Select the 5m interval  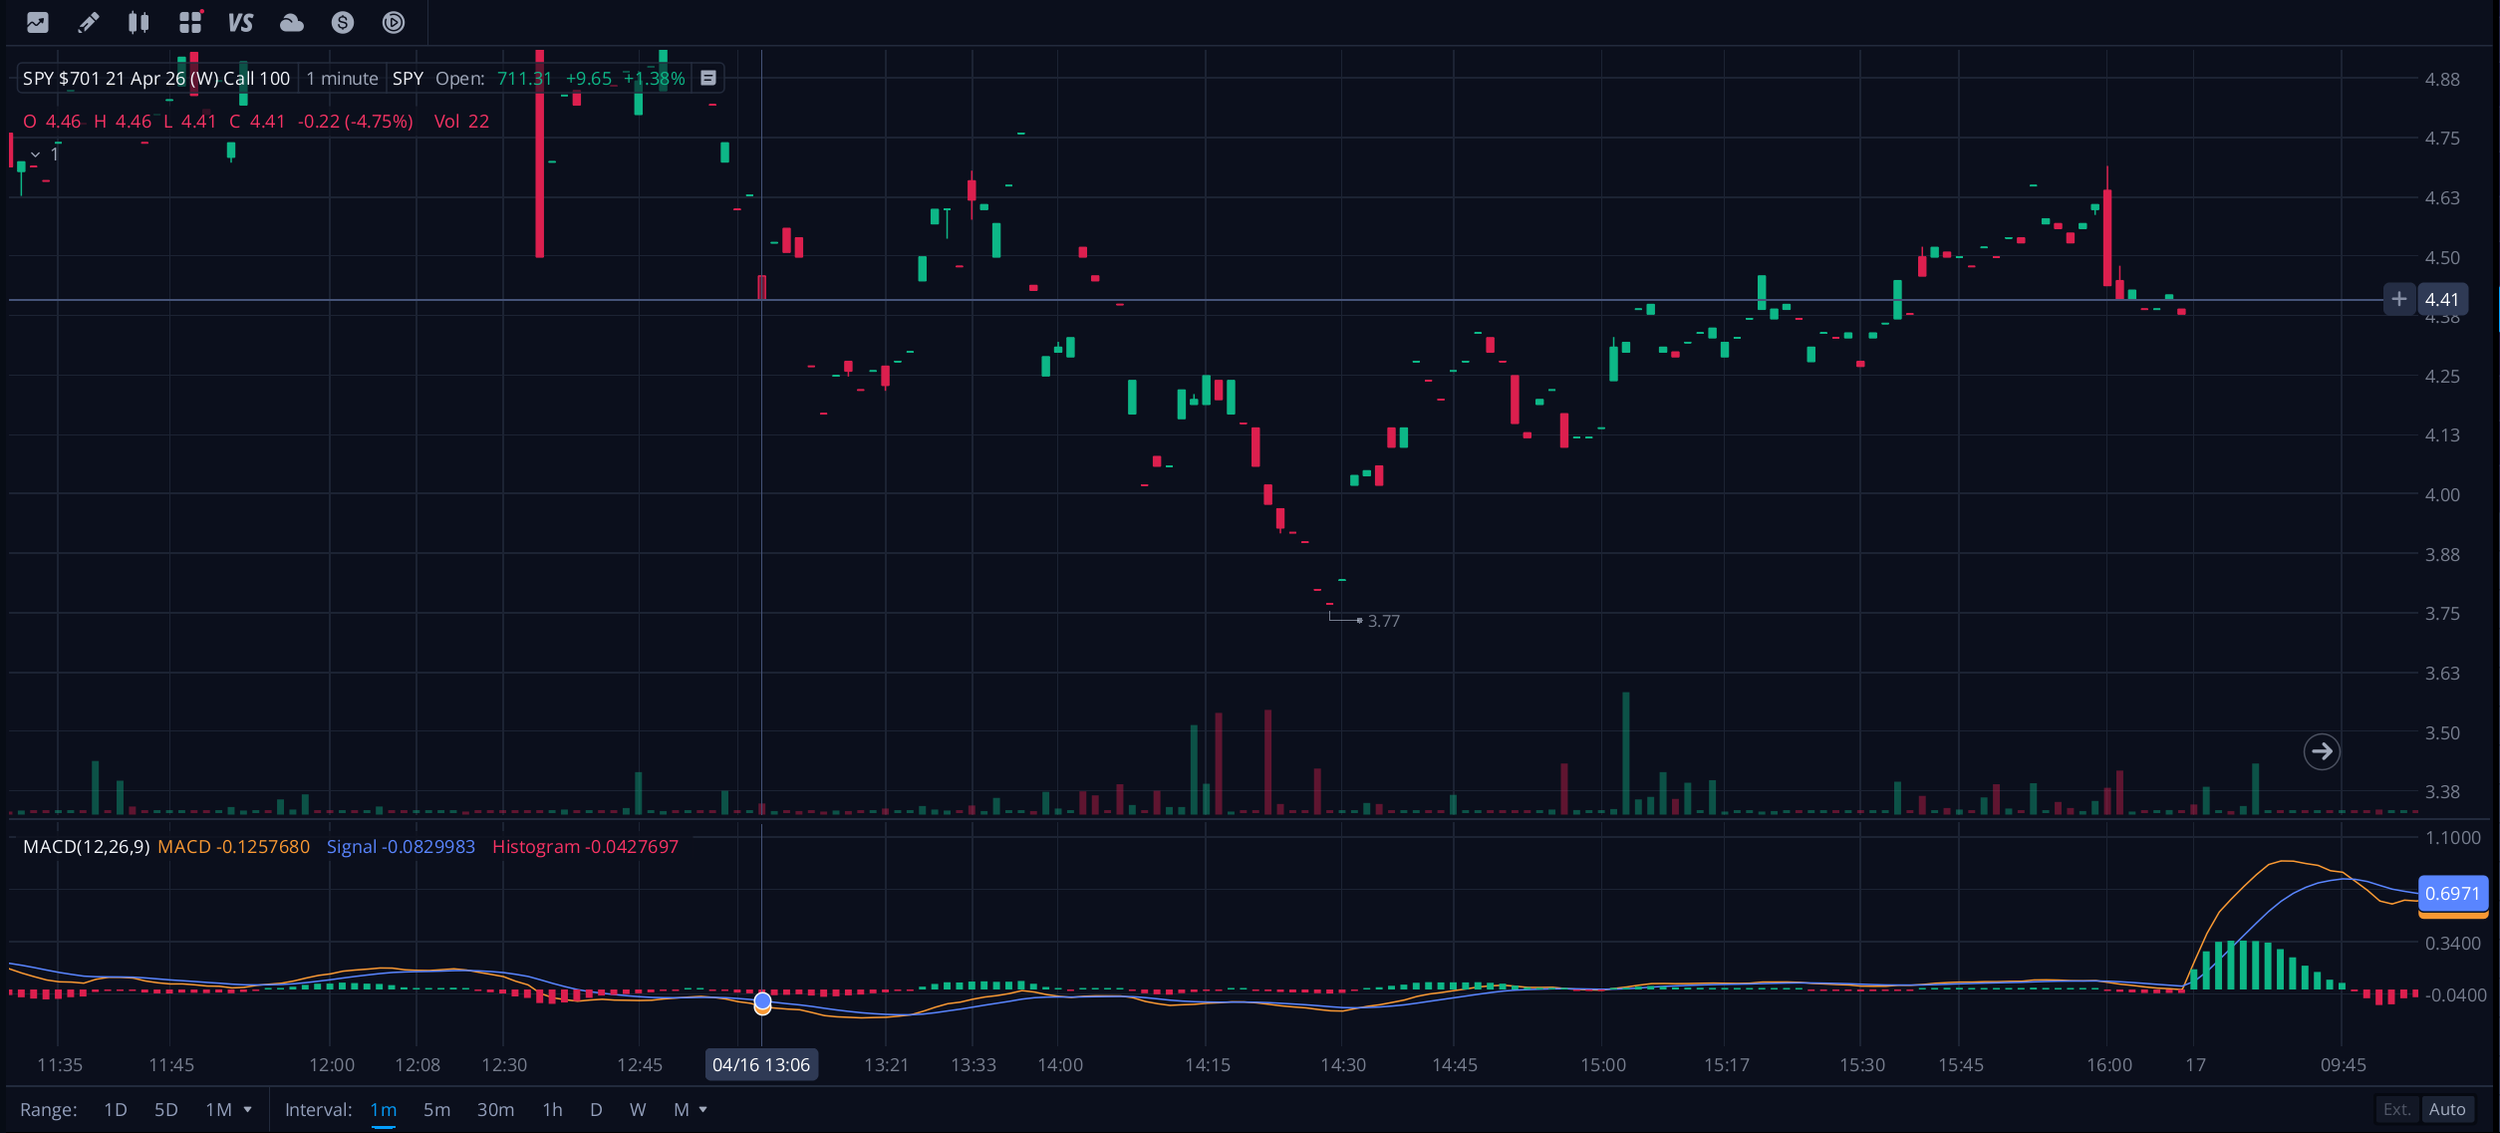point(437,1109)
